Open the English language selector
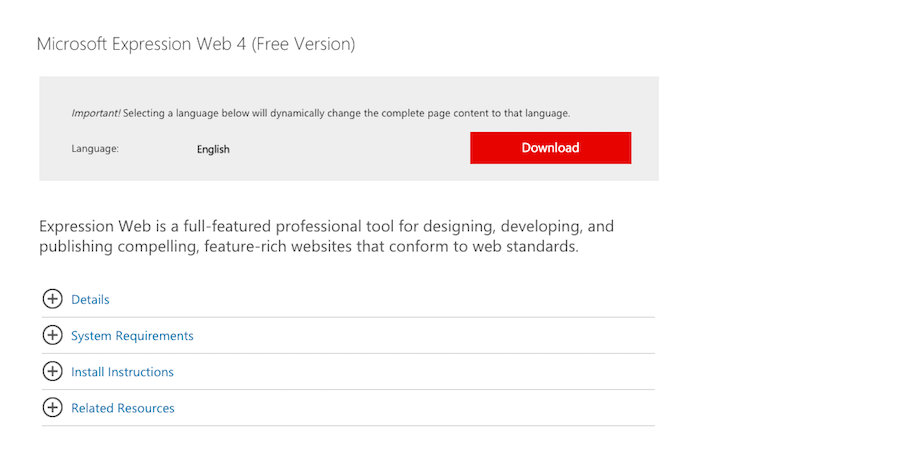Viewport: 900px width, 476px height. tap(213, 149)
